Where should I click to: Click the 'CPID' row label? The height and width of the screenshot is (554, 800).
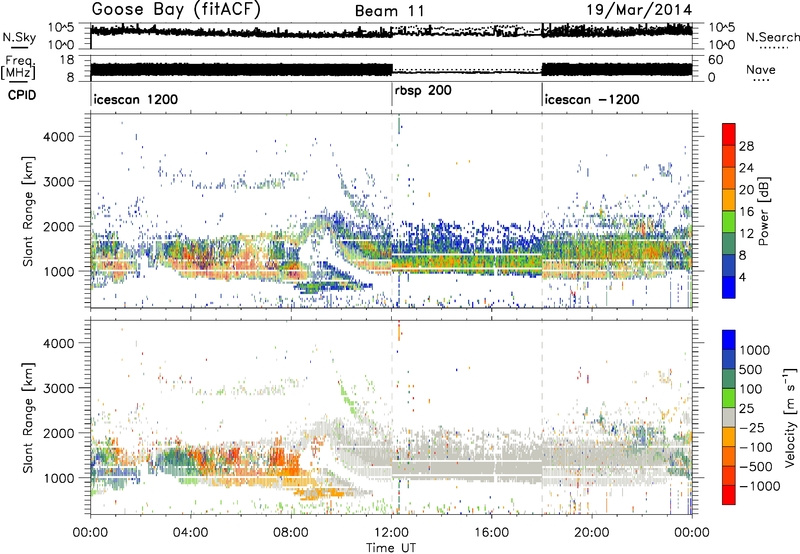pos(22,95)
